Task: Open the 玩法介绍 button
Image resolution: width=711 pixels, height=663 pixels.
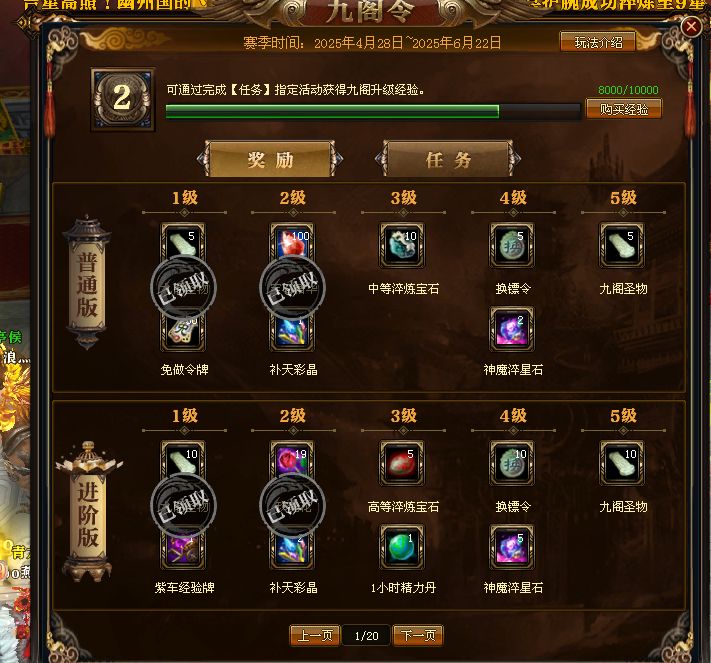Action: [x=598, y=43]
